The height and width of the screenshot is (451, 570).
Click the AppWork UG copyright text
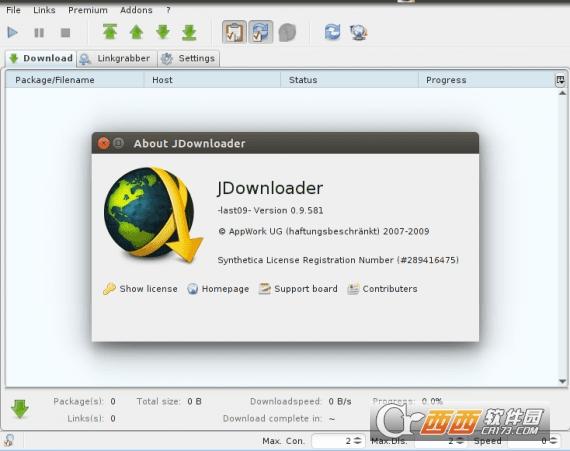coord(324,231)
